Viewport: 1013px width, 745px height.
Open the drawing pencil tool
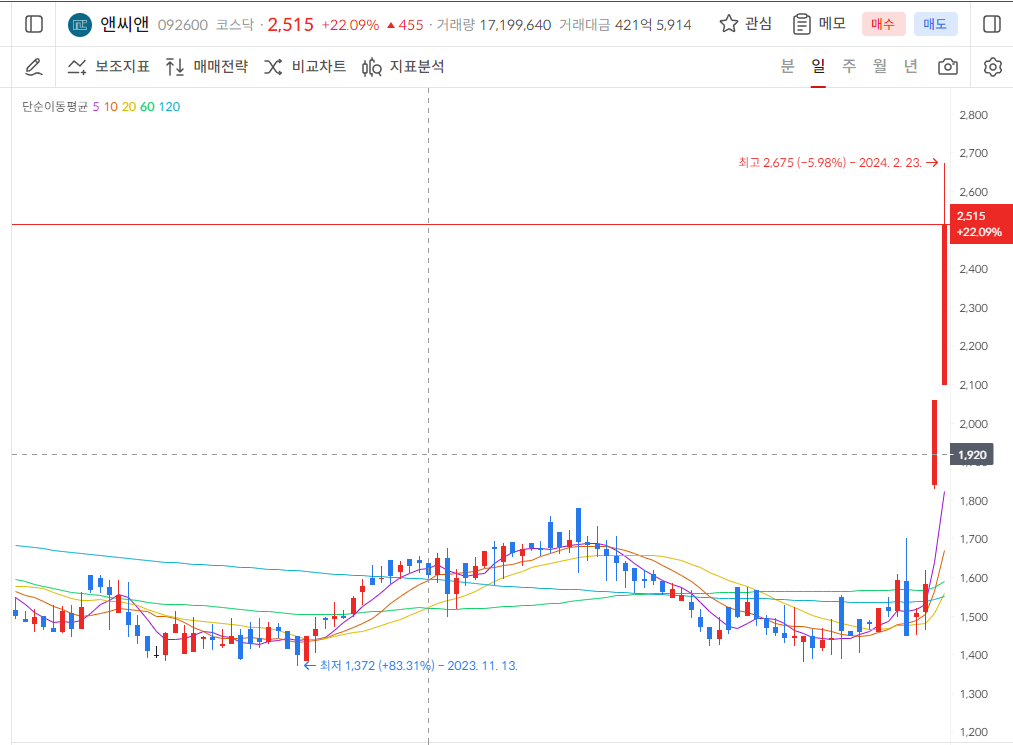click(x=34, y=67)
